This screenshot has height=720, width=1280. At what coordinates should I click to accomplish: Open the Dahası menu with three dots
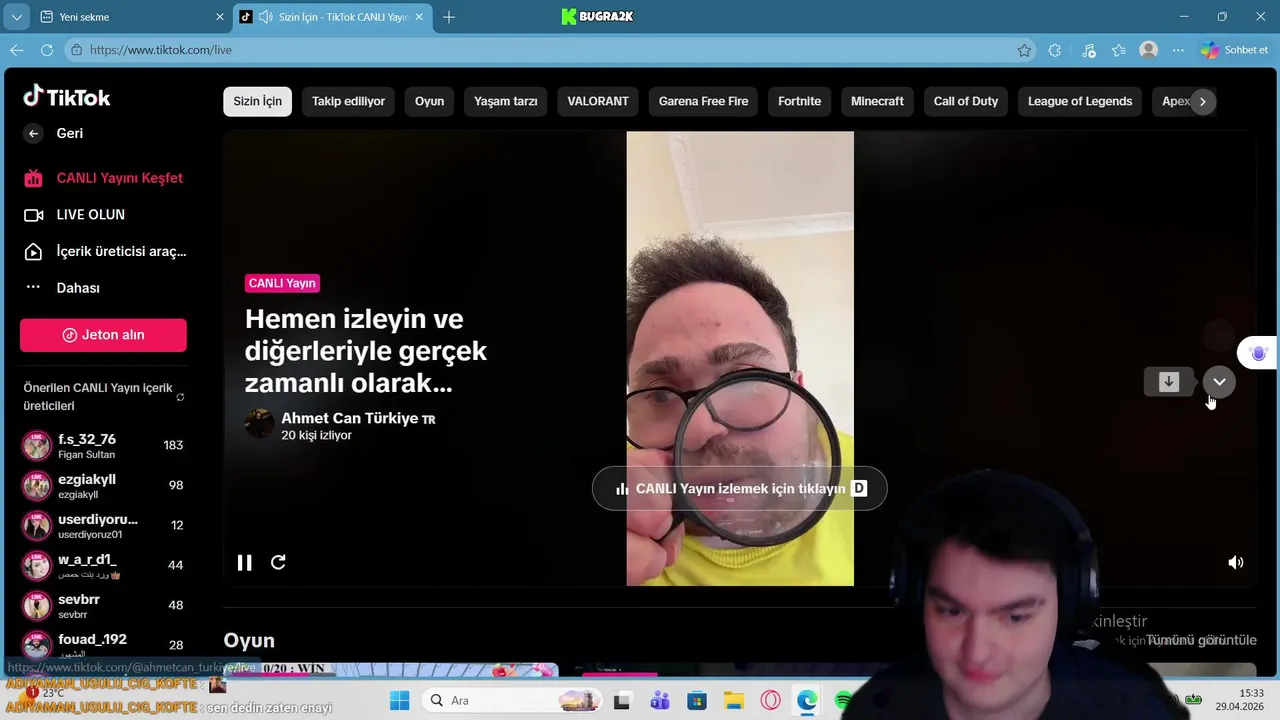62,288
